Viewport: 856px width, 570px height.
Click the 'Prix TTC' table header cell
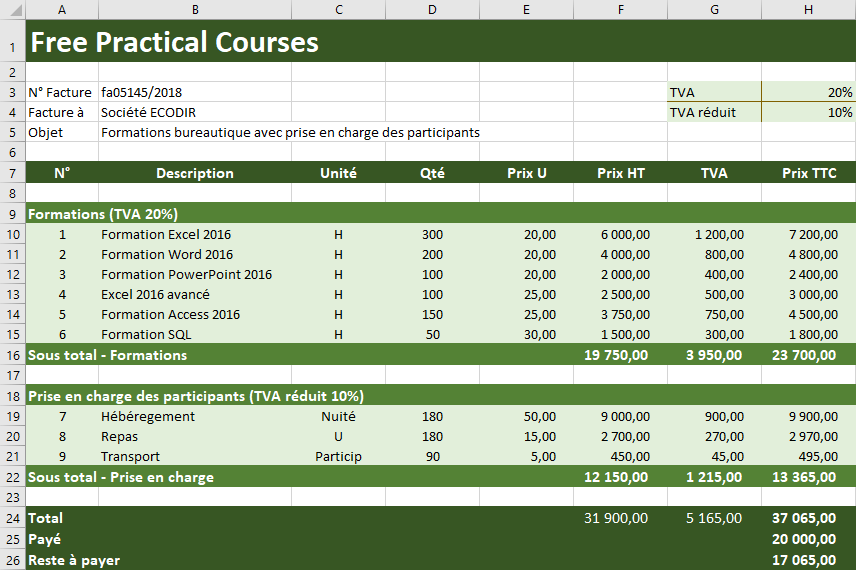[x=808, y=173]
